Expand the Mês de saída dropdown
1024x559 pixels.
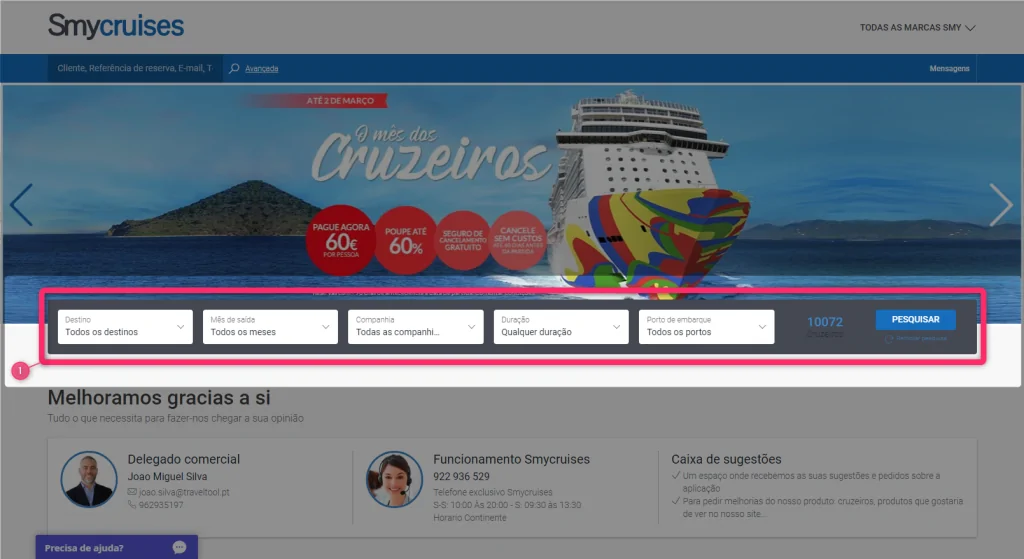[270, 327]
